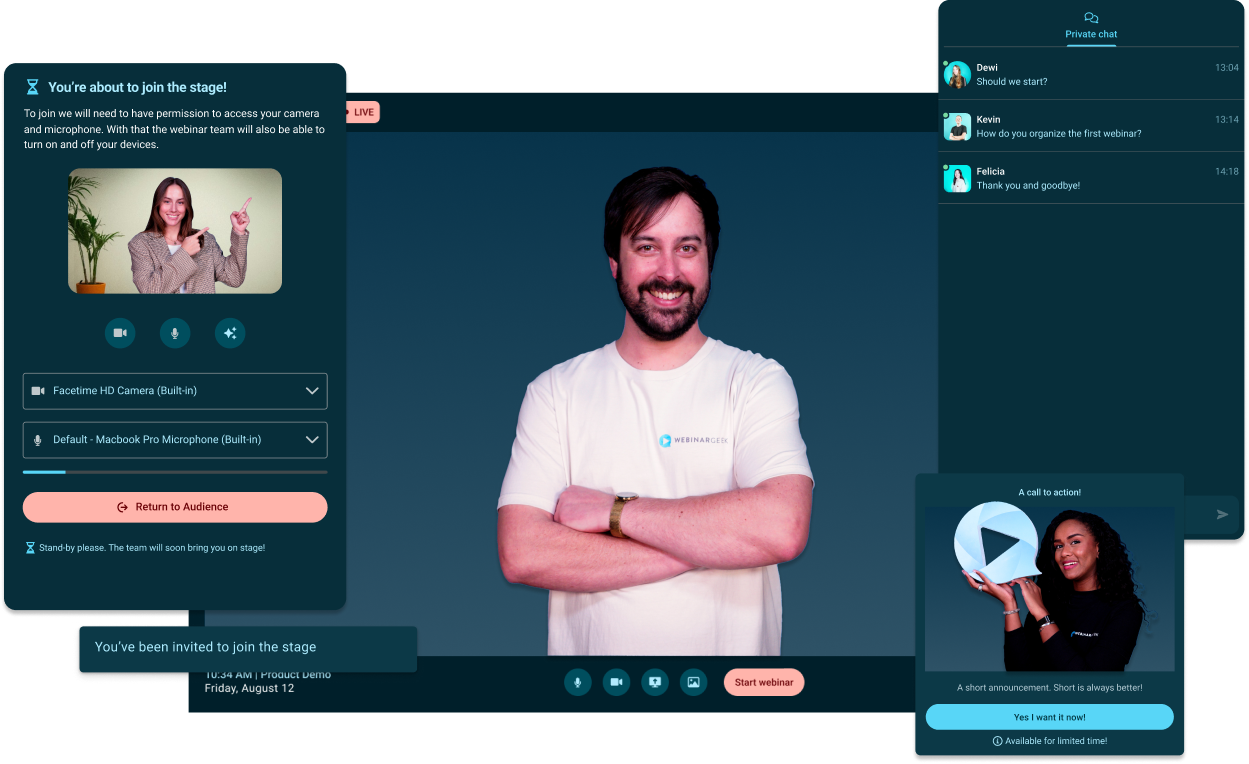Start screen sharing from the bottom toolbar
Screen dimensions: 1249x764
[x=655, y=682]
